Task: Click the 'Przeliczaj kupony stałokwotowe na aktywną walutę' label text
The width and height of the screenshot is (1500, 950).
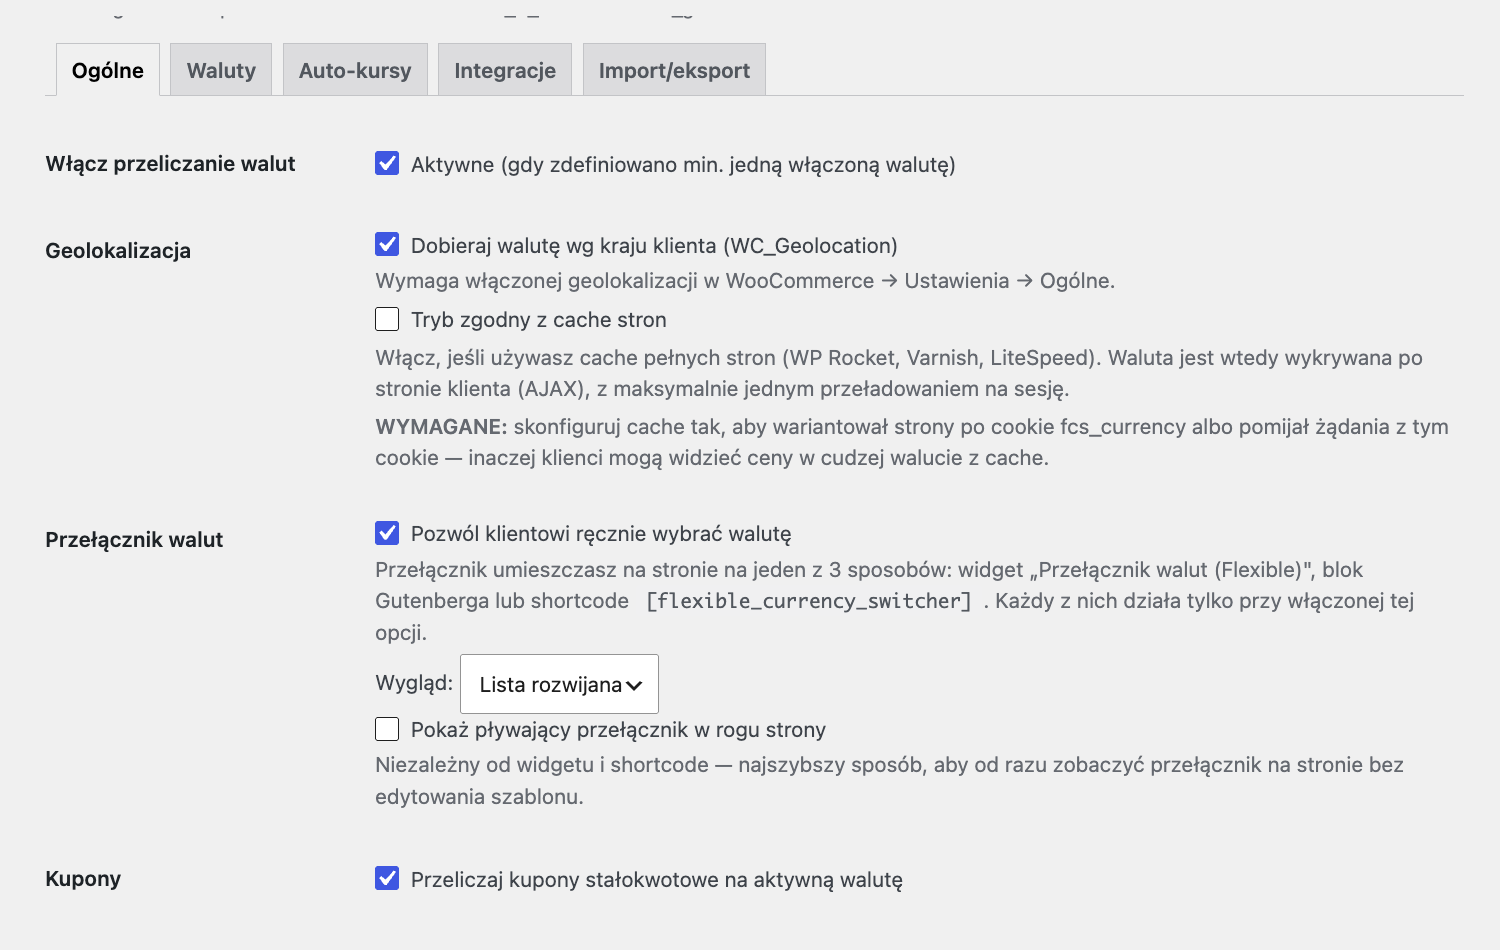Action: [x=657, y=880]
